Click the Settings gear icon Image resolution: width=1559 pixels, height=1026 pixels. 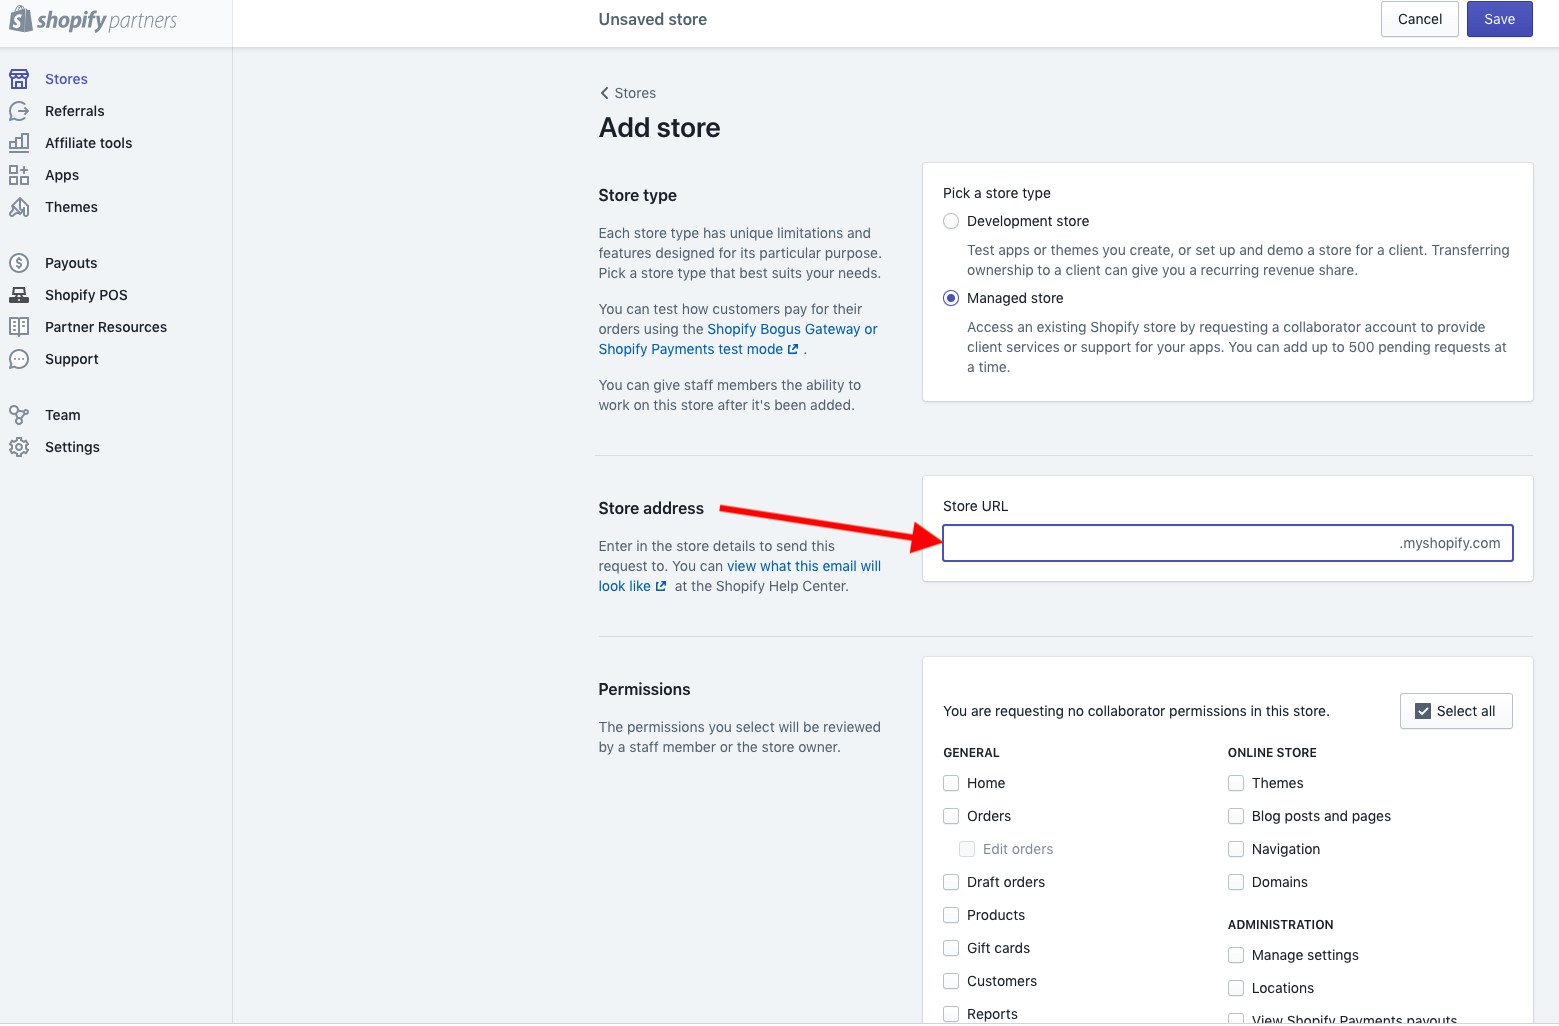coord(19,447)
